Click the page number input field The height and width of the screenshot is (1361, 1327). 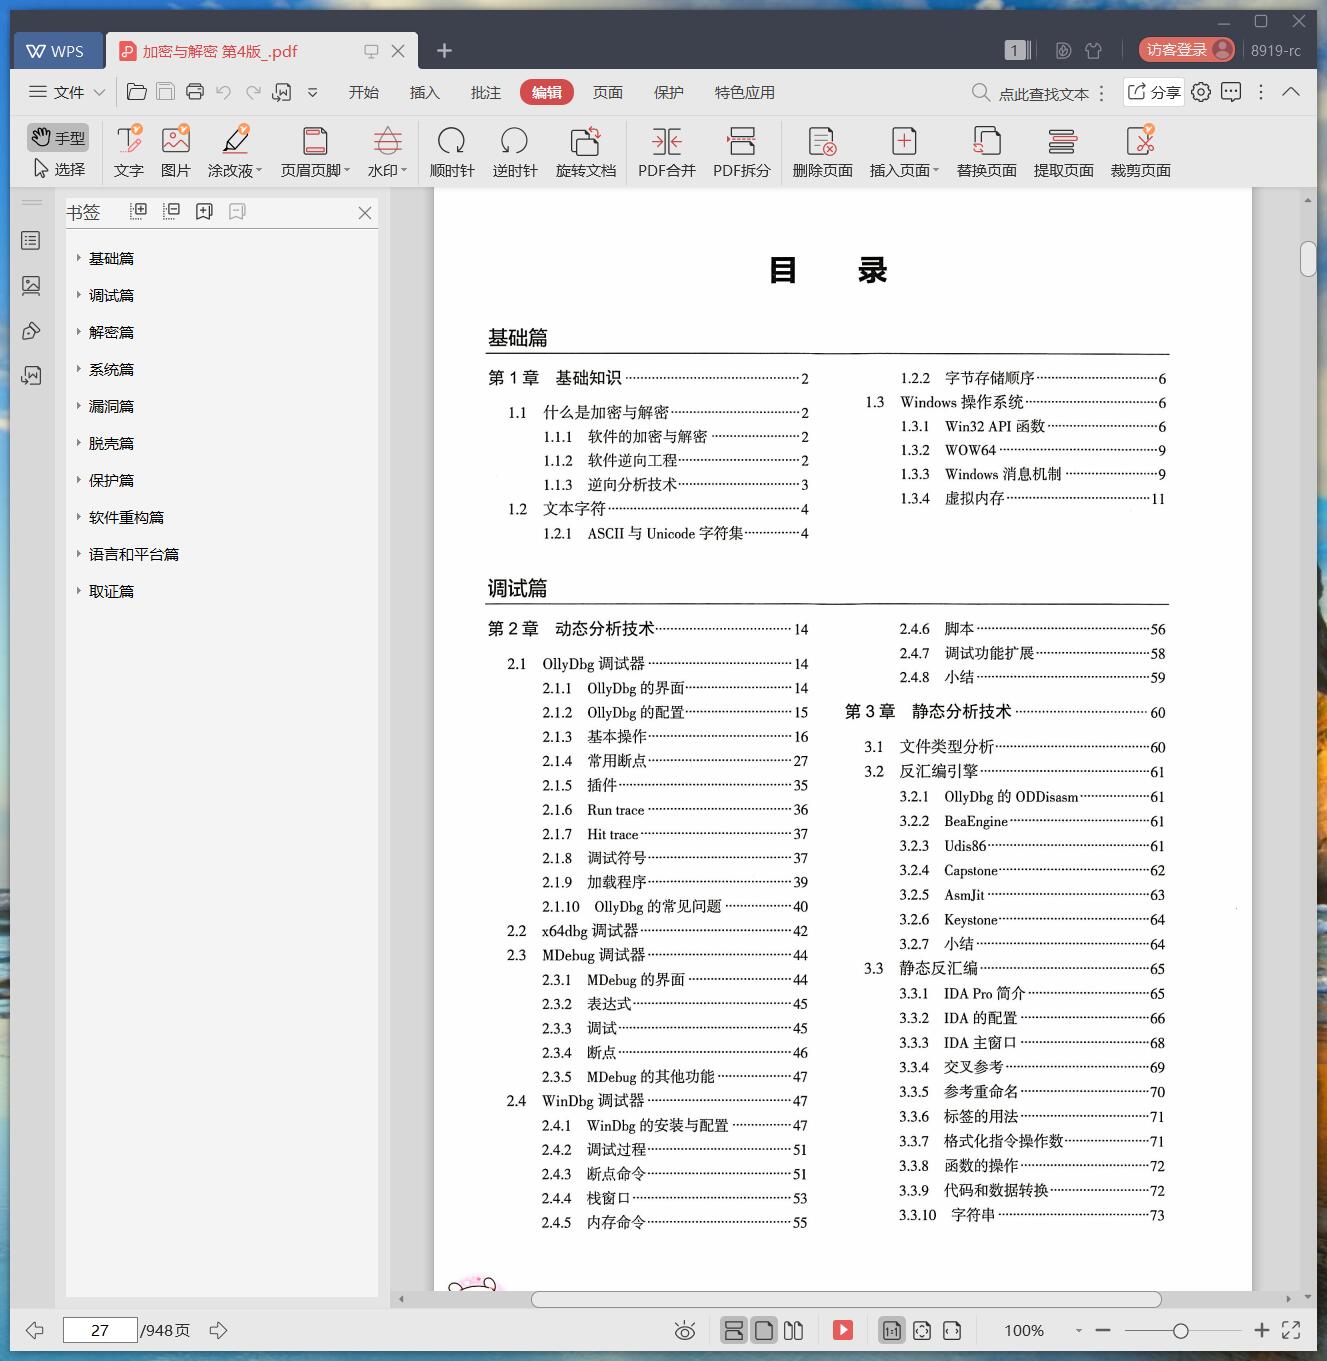click(x=100, y=1330)
